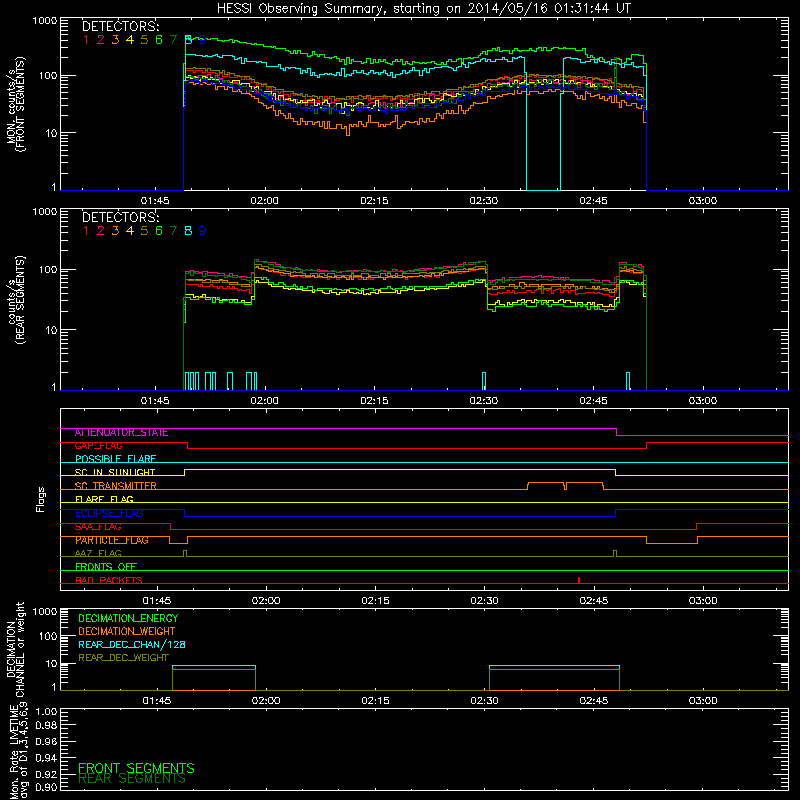Click the (FRONT SEGMENTS) y-axis title of the top plot

[x=21, y=105]
